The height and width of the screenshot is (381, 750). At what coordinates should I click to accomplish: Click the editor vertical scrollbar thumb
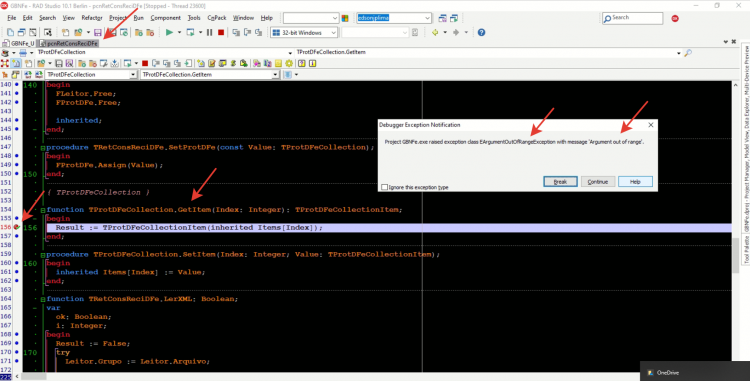(736, 255)
